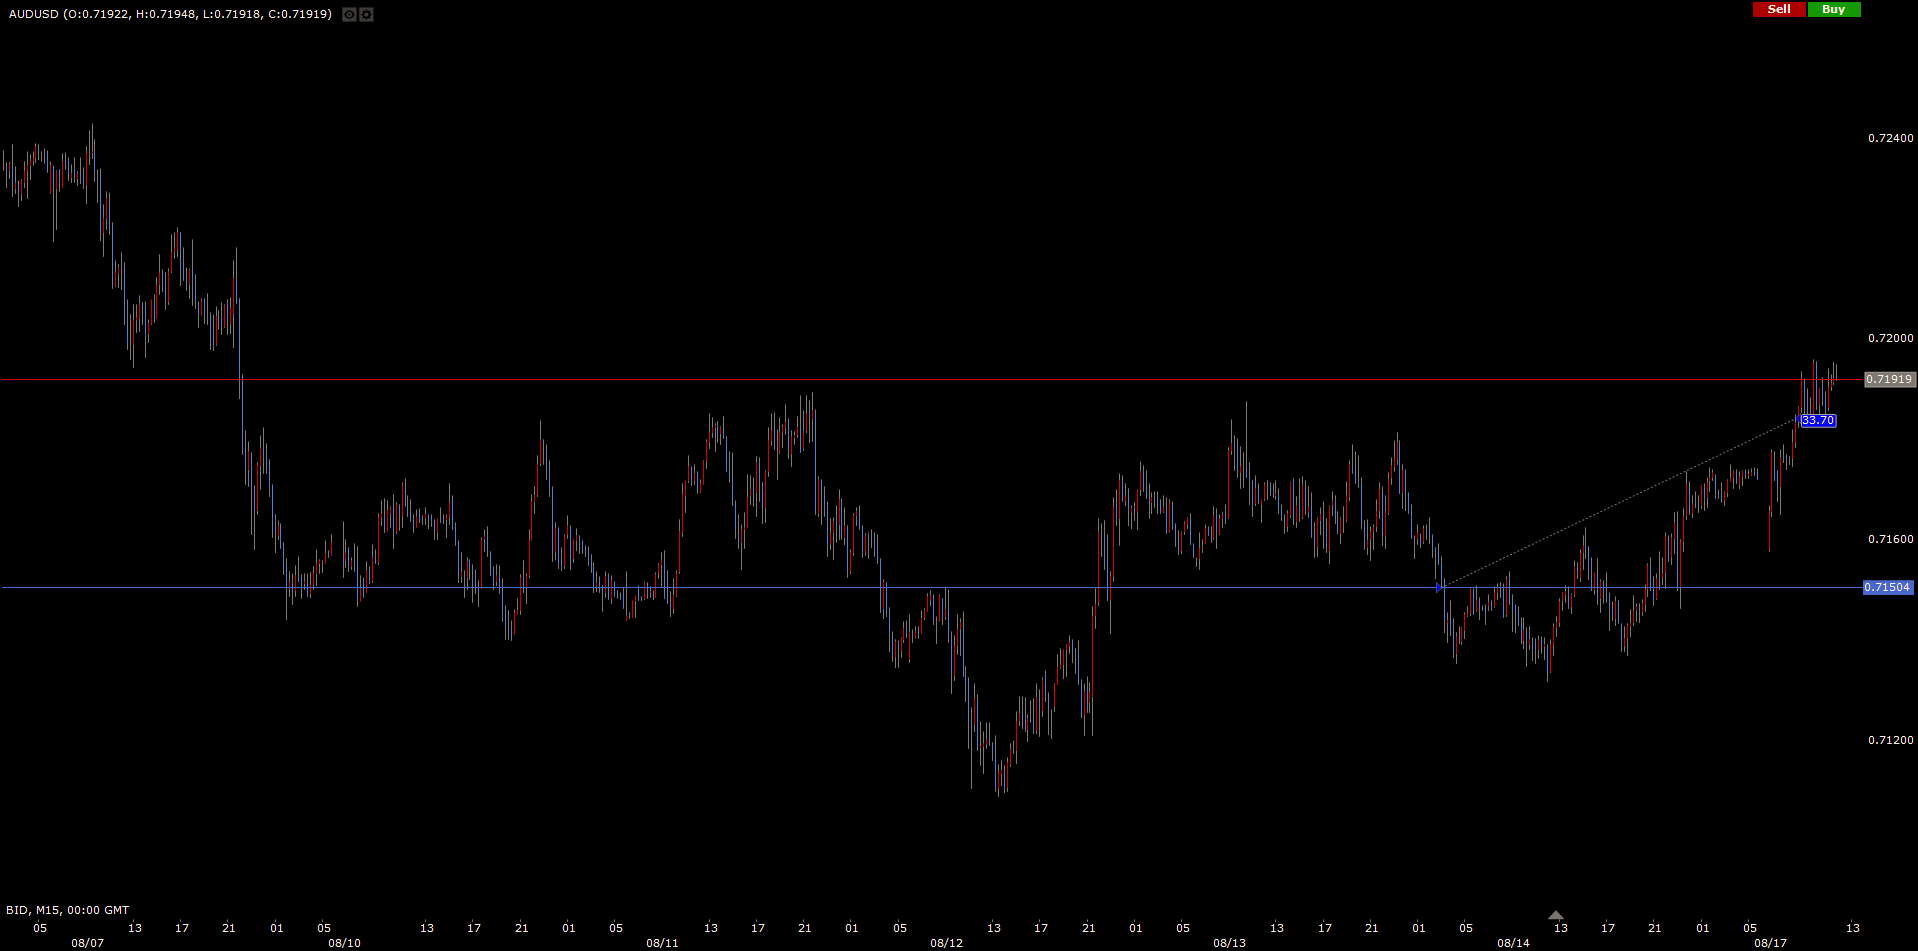This screenshot has height=951, width=1918.
Task: Open chart settings via the gear icon
Action: pos(366,15)
